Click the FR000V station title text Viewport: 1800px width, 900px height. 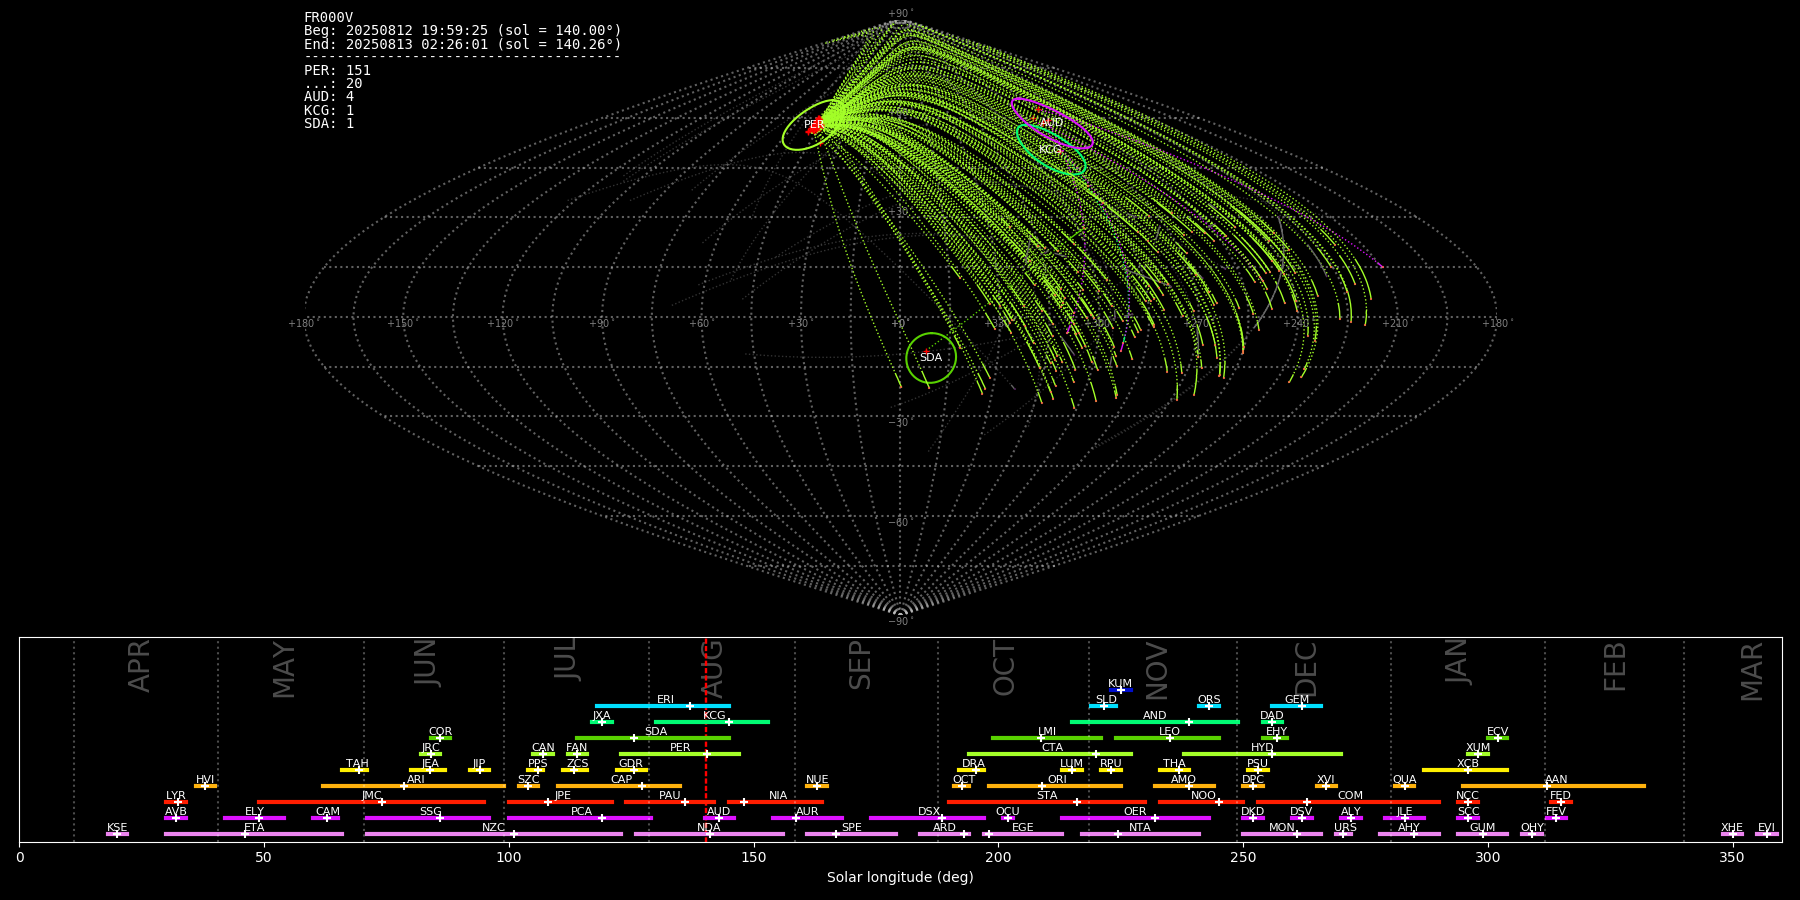[328, 17]
